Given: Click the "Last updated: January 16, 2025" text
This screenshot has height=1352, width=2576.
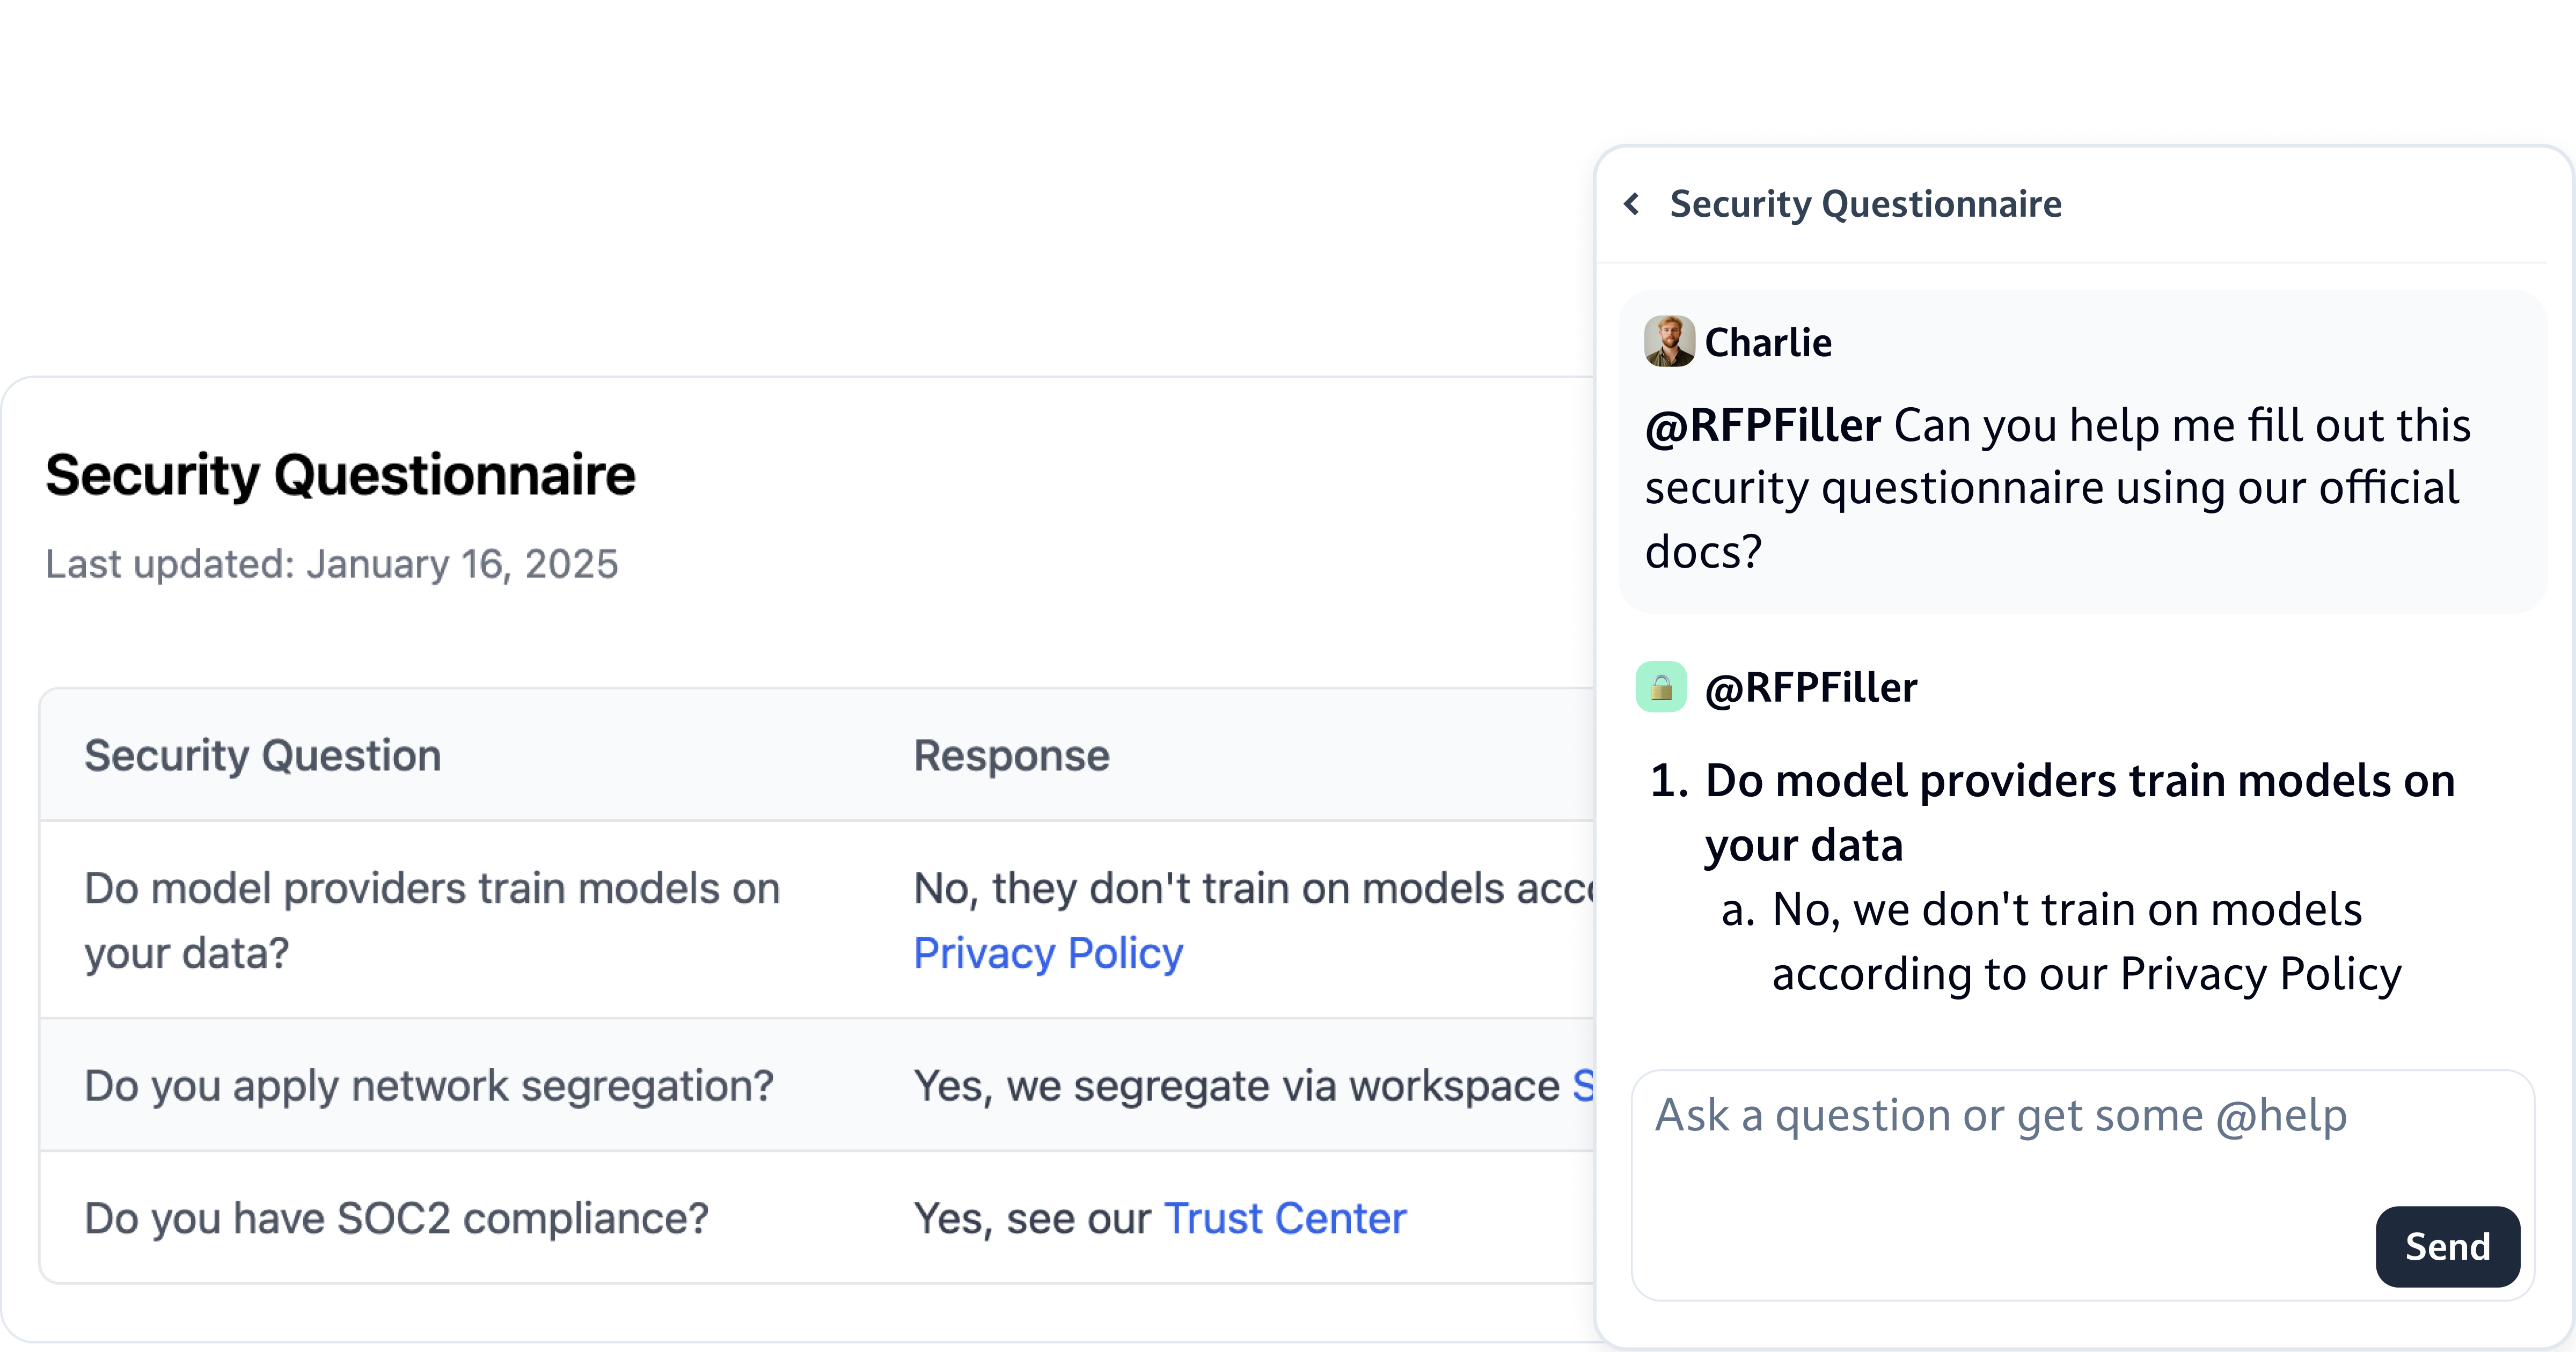Looking at the screenshot, I should (332, 564).
